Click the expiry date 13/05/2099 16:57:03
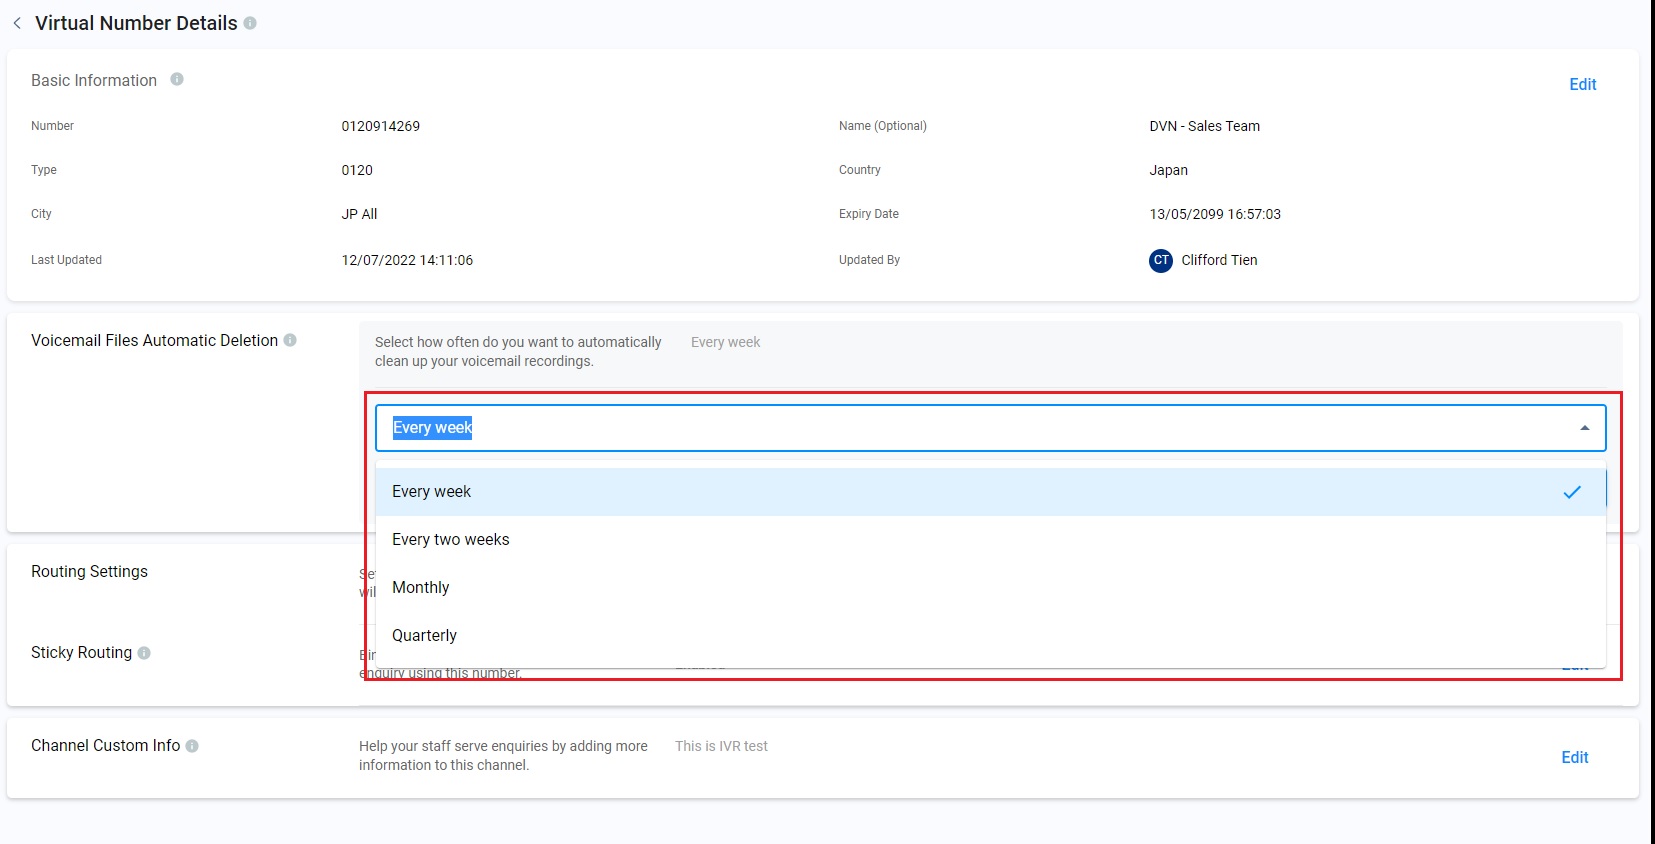The height and width of the screenshot is (844, 1655). coord(1215,214)
